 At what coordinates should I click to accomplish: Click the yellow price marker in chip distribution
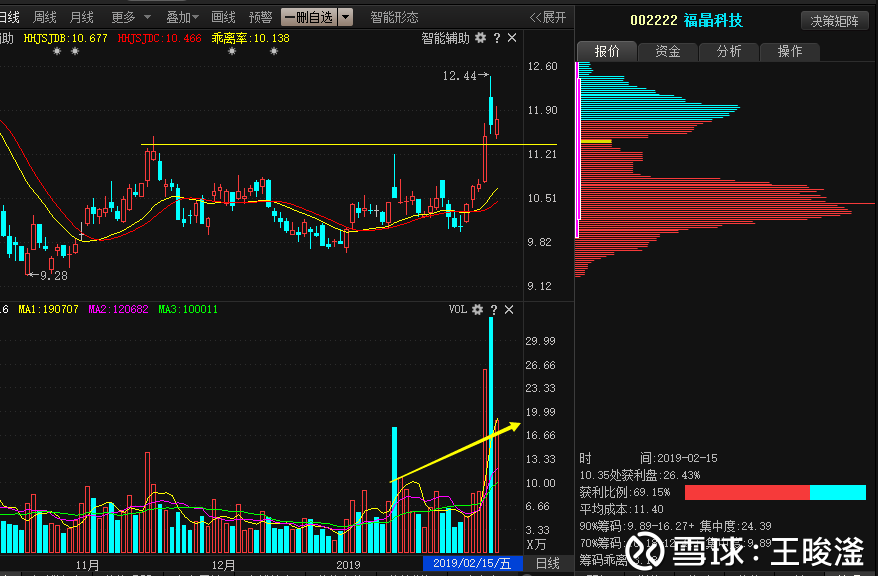tap(596, 141)
